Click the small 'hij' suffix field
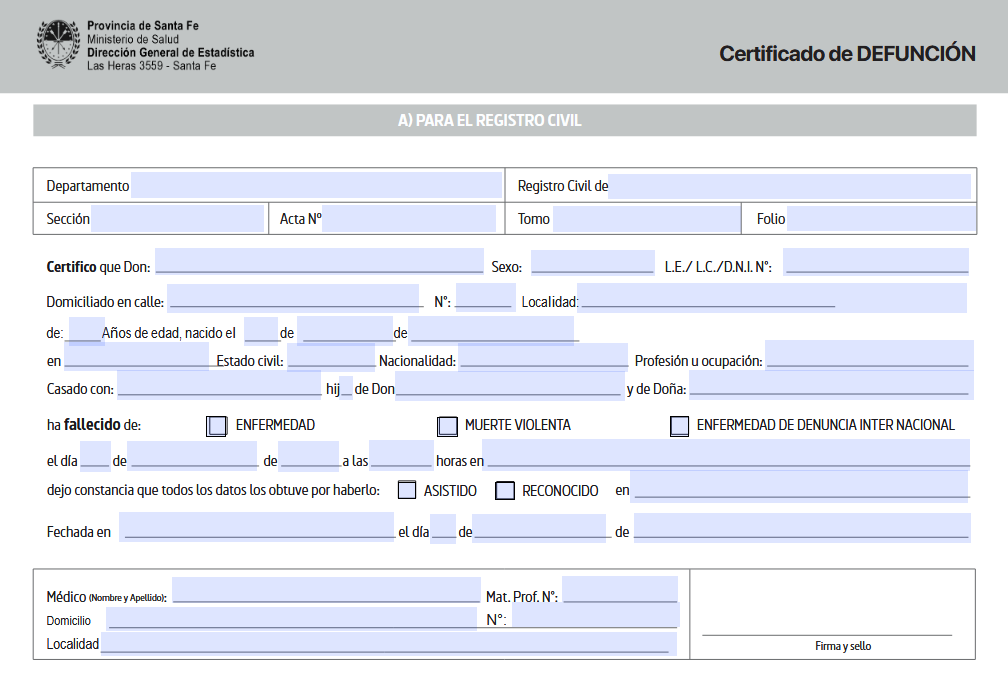The width and height of the screenshot is (1008, 698). 346,388
